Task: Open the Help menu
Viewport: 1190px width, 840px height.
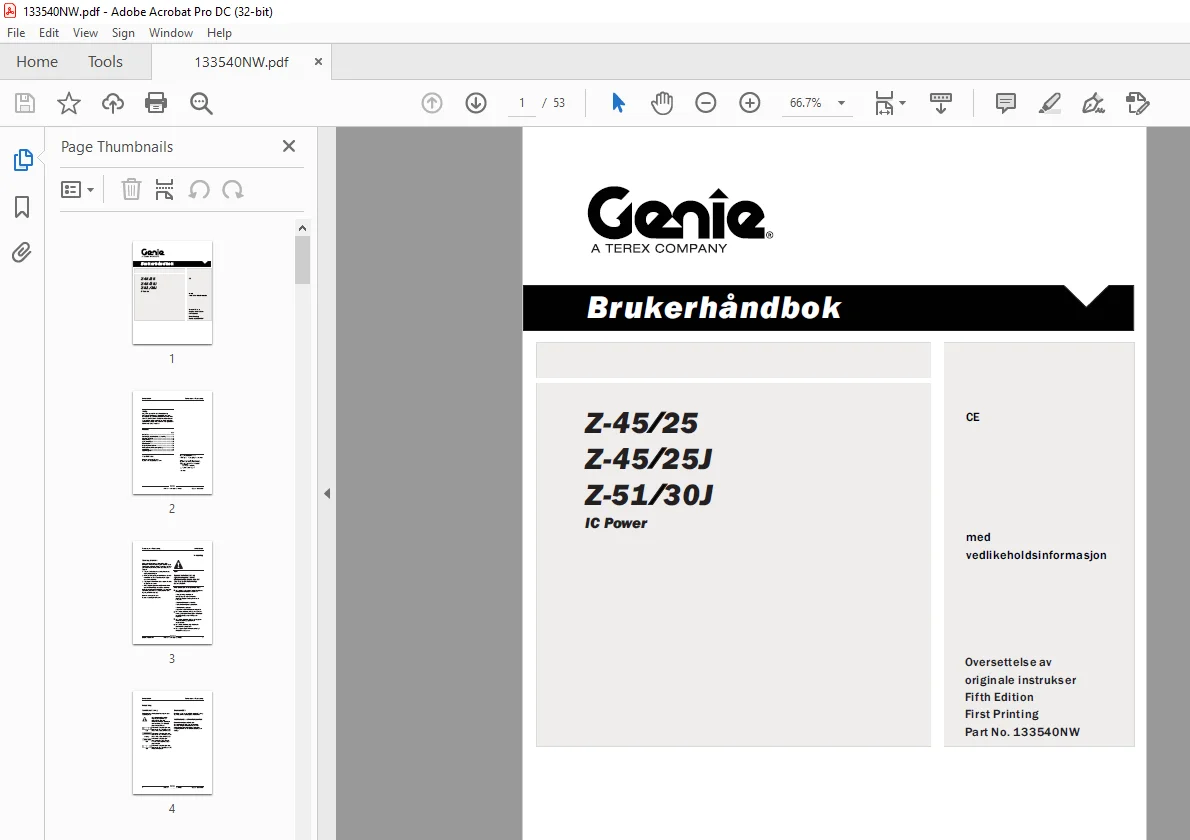Action: click(x=219, y=33)
